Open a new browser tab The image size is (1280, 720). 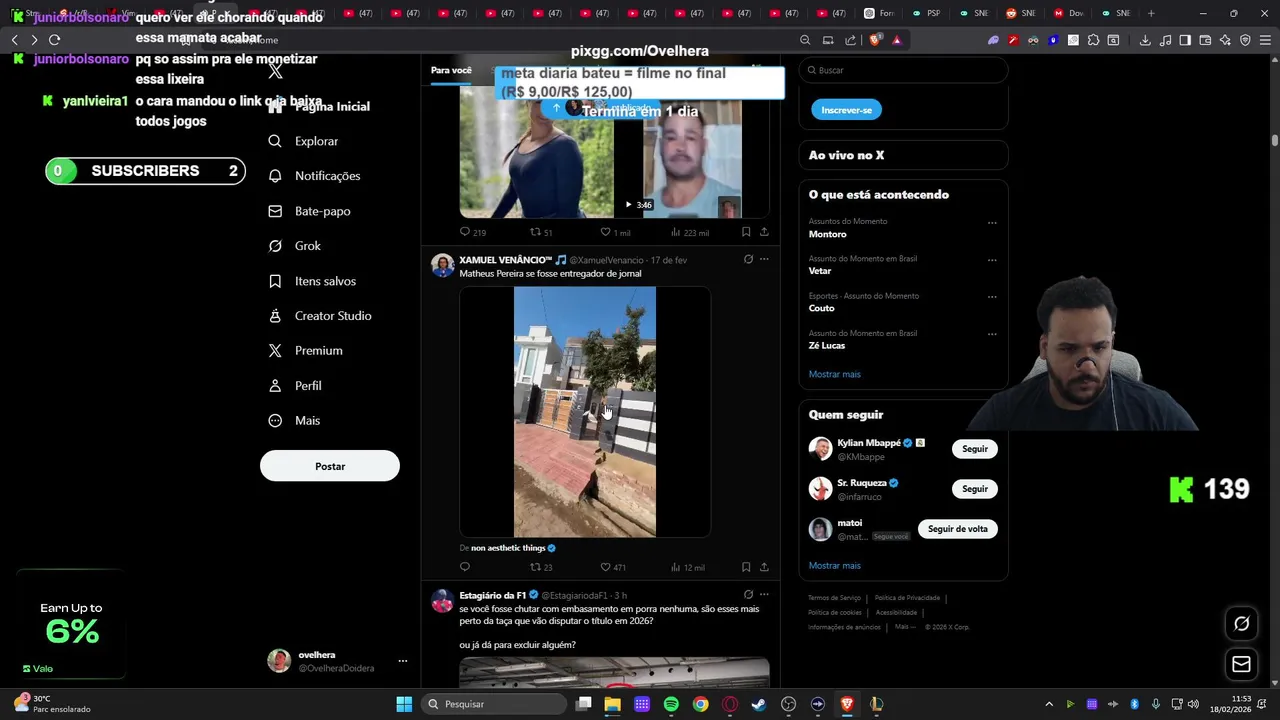pyautogui.click(x=1151, y=13)
